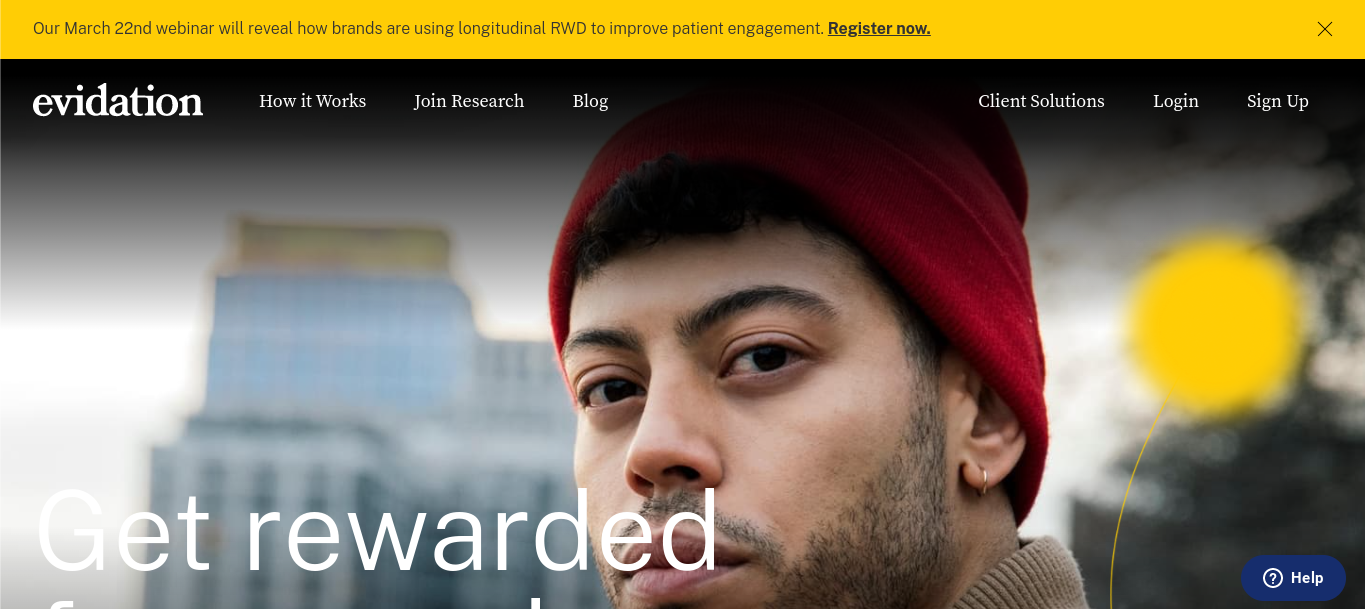Click the gold hoop earring in the photo
The height and width of the screenshot is (609, 1365).
pyautogui.click(x=982, y=480)
